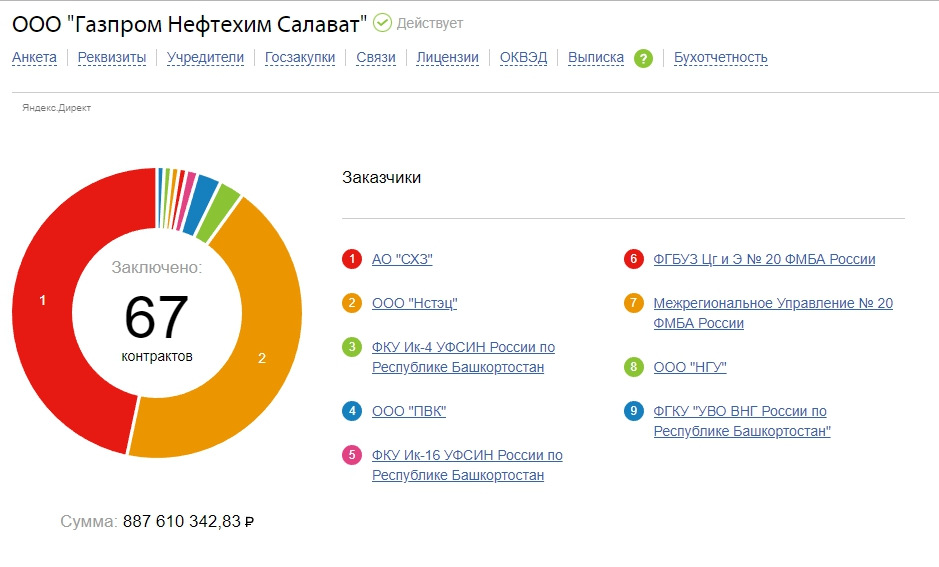Image resolution: width=939 pixels, height=567 pixels.
Task: Go to the Госзакупки tab
Action: pyautogui.click(x=300, y=57)
